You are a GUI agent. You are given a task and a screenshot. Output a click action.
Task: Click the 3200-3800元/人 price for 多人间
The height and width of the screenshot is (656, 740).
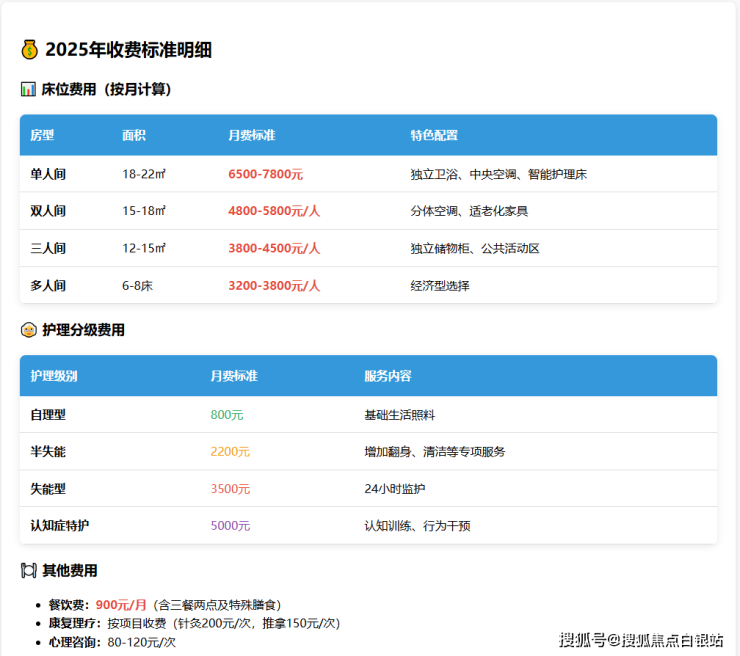pyautogui.click(x=274, y=285)
